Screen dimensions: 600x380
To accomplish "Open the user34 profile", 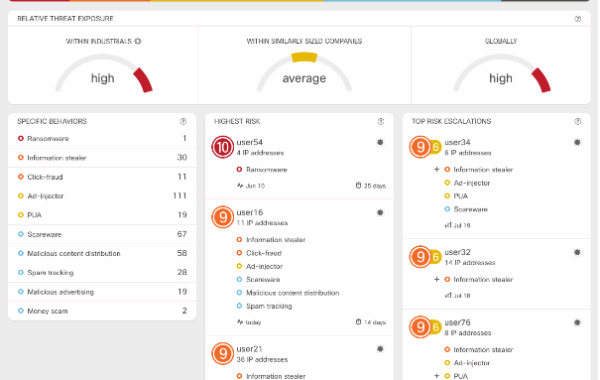I will coord(457,142).
